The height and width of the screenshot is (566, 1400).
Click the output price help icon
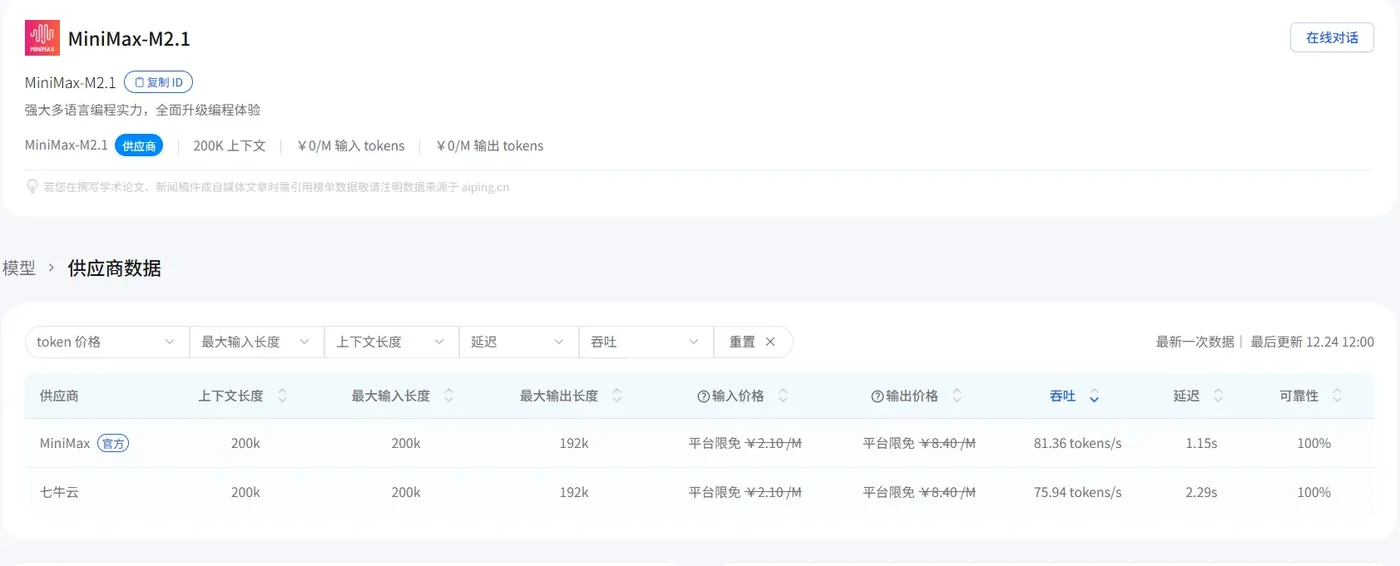(x=877, y=396)
